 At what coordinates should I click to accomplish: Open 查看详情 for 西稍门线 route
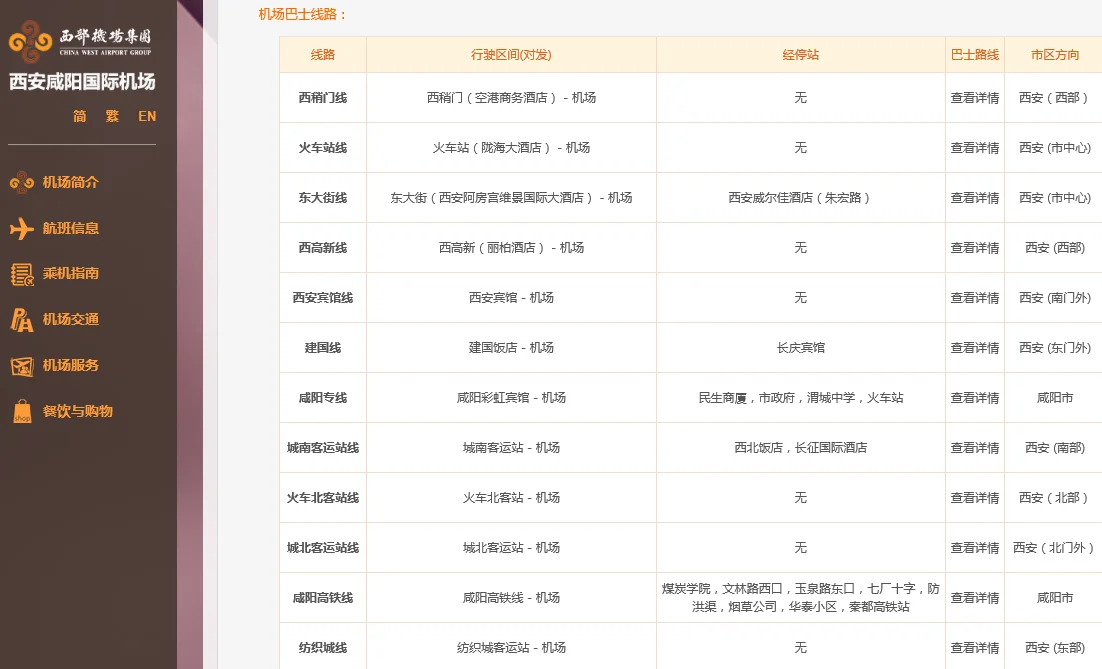[974, 97]
